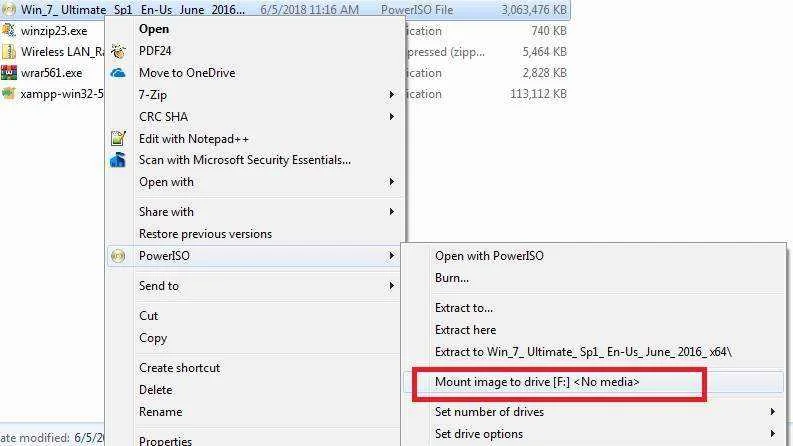Expand the Share with submenu arrow

[391, 211]
